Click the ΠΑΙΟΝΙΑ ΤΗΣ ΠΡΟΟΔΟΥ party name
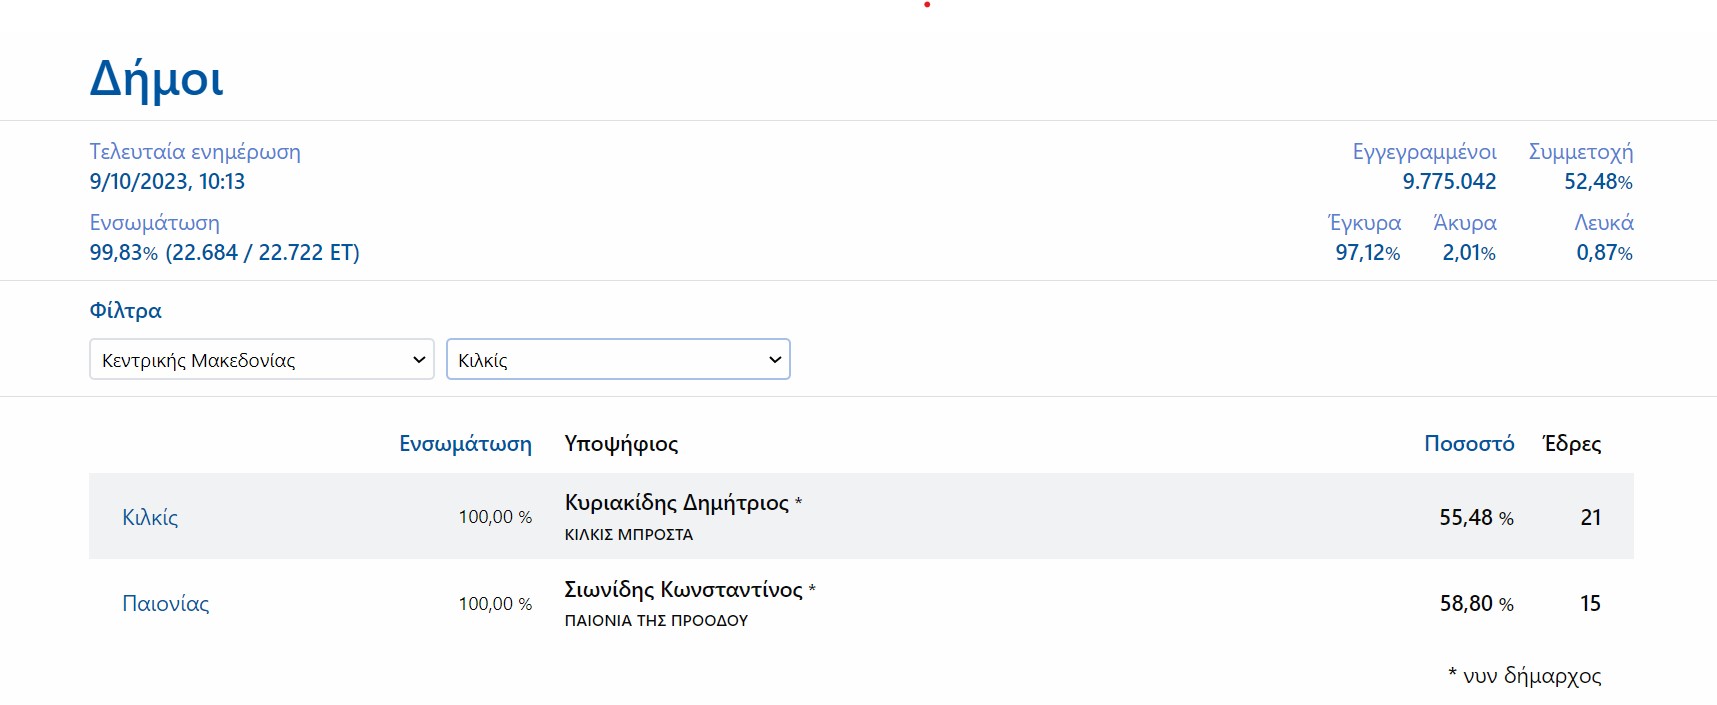1717x705 pixels. (x=656, y=621)
